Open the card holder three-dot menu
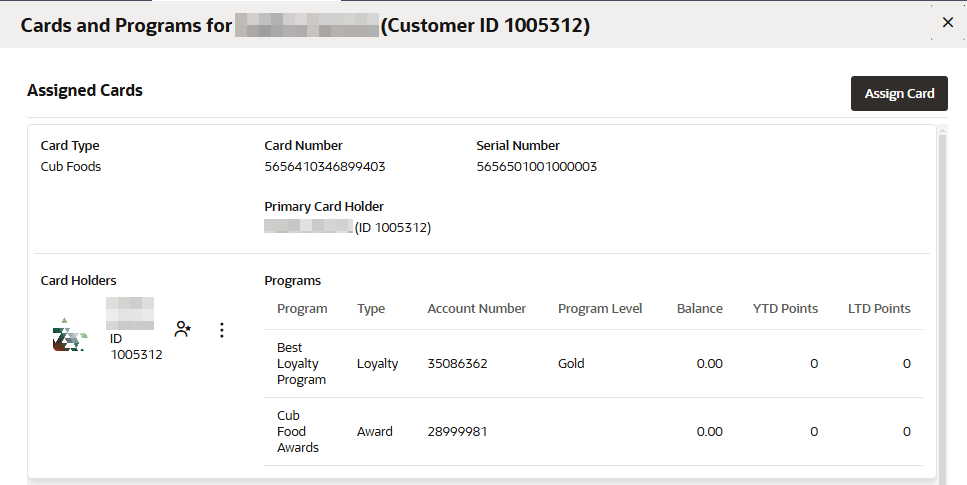Screen dimensions: 967x485 (221, 330)
